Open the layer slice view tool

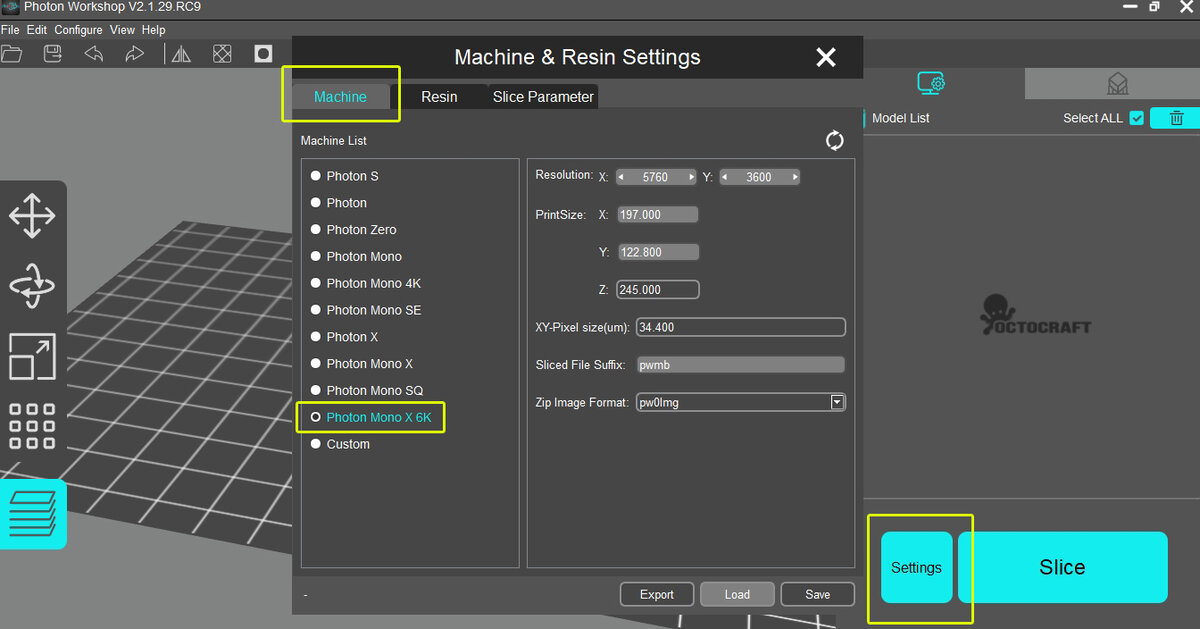point(32,514)
